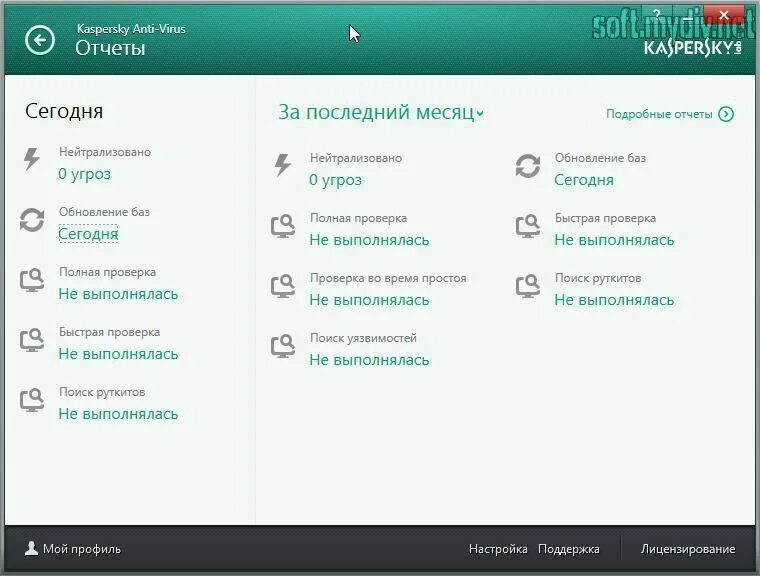Click the lightning icon under Сегодня

(x=32, y=159)
